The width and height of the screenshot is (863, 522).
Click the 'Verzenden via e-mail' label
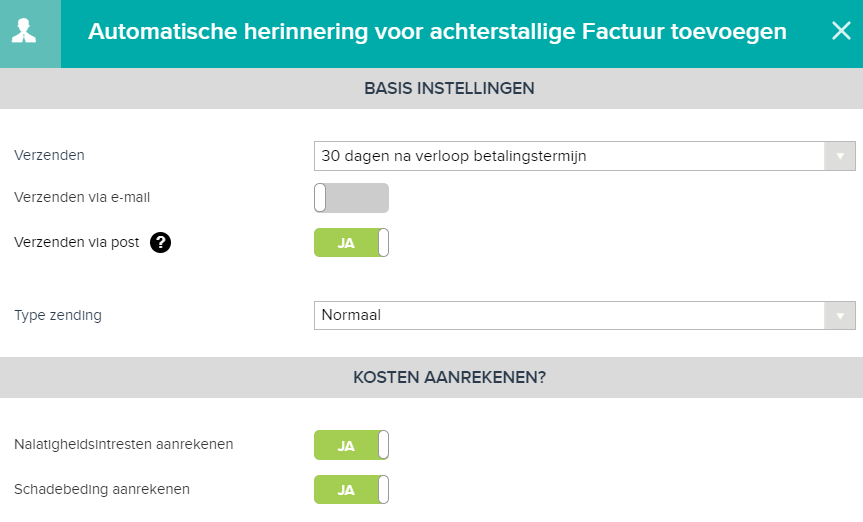tap(82, 197)
